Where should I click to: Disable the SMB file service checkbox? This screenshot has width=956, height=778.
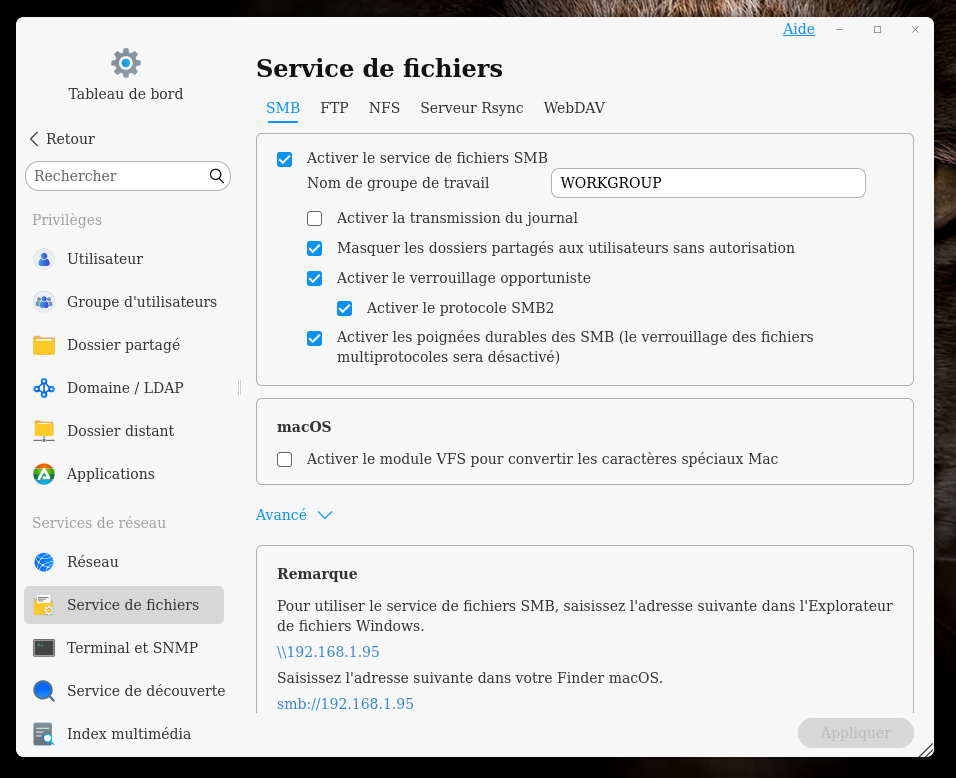point(285,158)
